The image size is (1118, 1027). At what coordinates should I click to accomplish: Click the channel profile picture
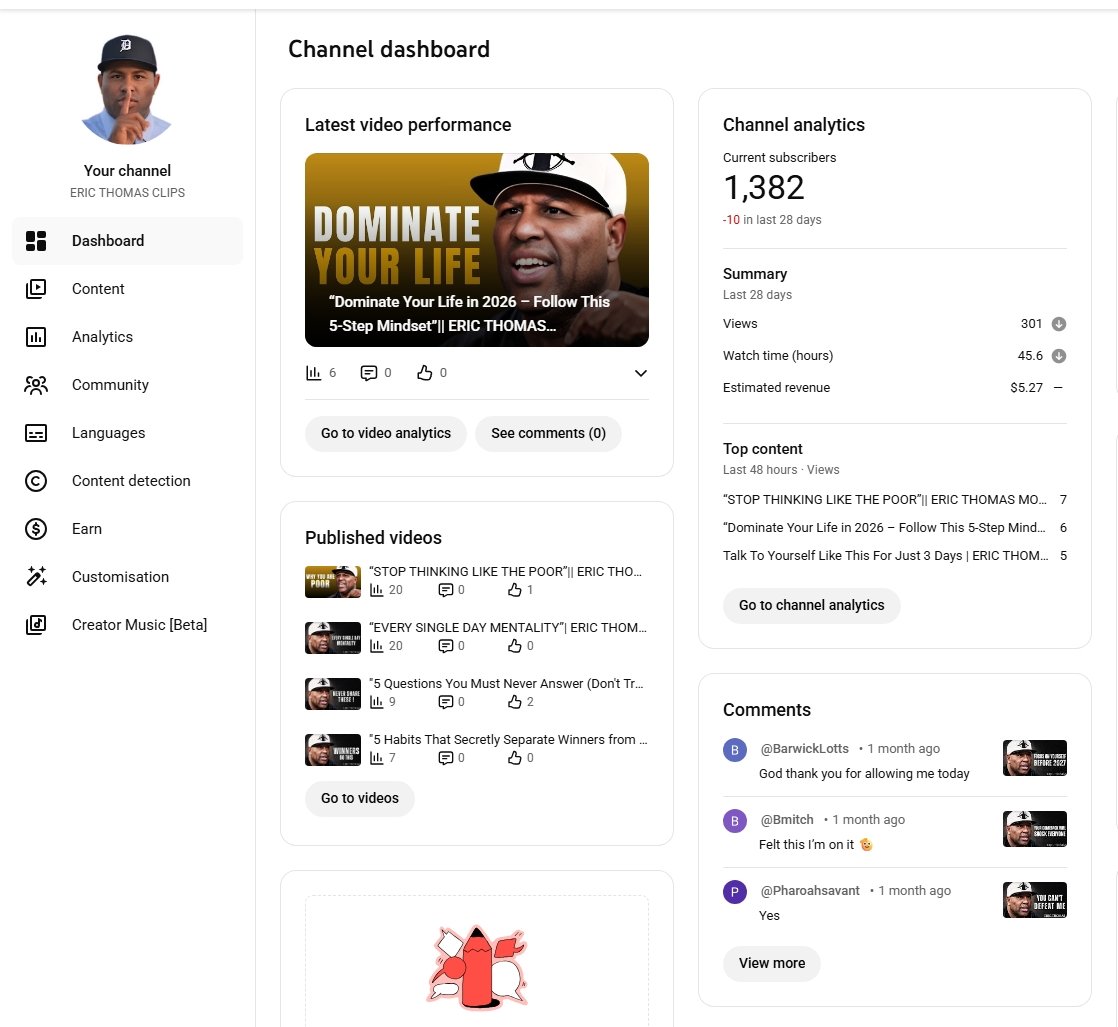[127, 89]
